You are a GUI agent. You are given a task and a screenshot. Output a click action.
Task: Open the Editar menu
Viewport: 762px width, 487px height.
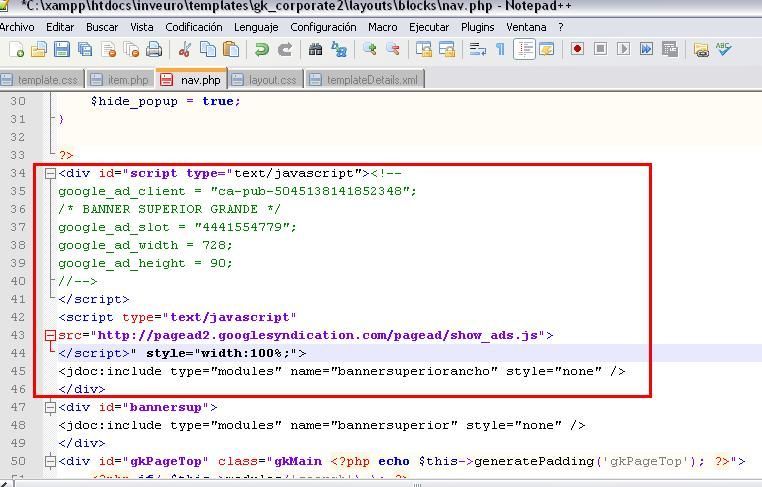point(60,27)
